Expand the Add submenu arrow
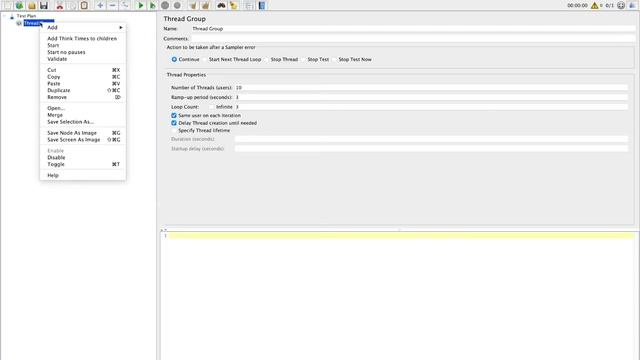 121,27
